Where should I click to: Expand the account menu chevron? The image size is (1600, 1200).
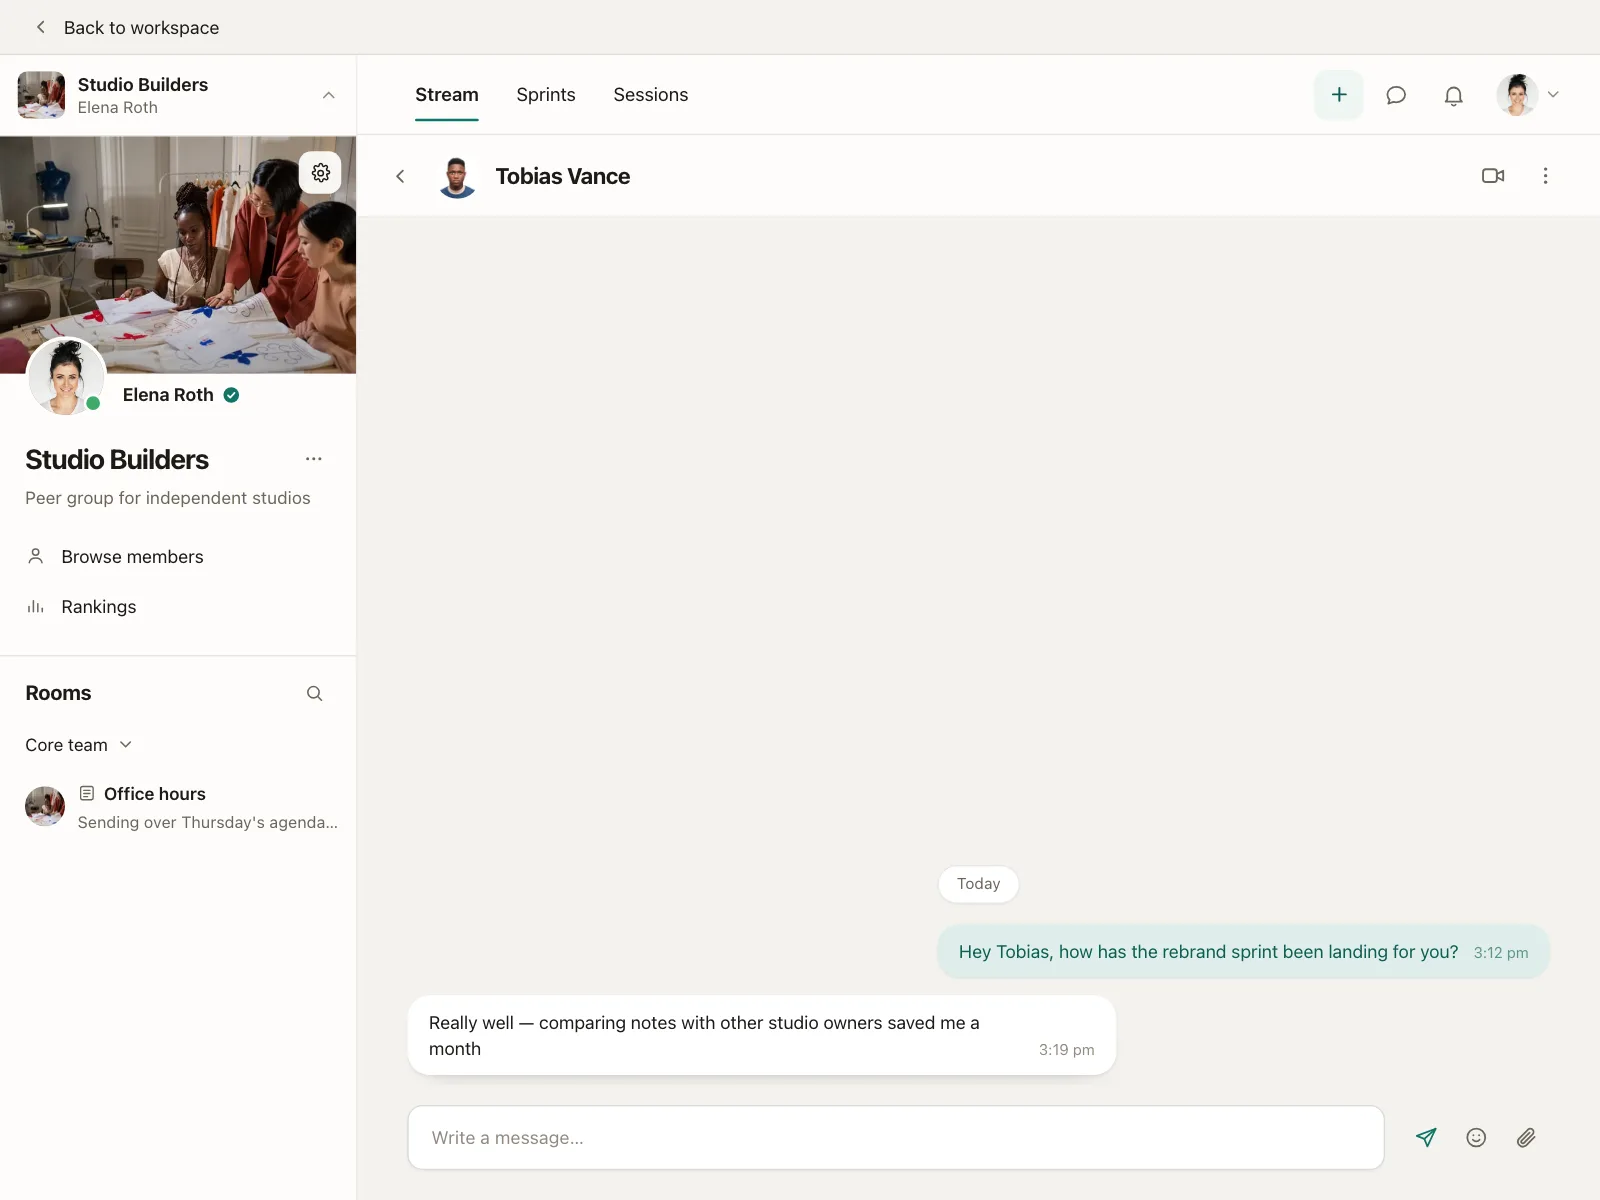click(x=1553, y=95)
